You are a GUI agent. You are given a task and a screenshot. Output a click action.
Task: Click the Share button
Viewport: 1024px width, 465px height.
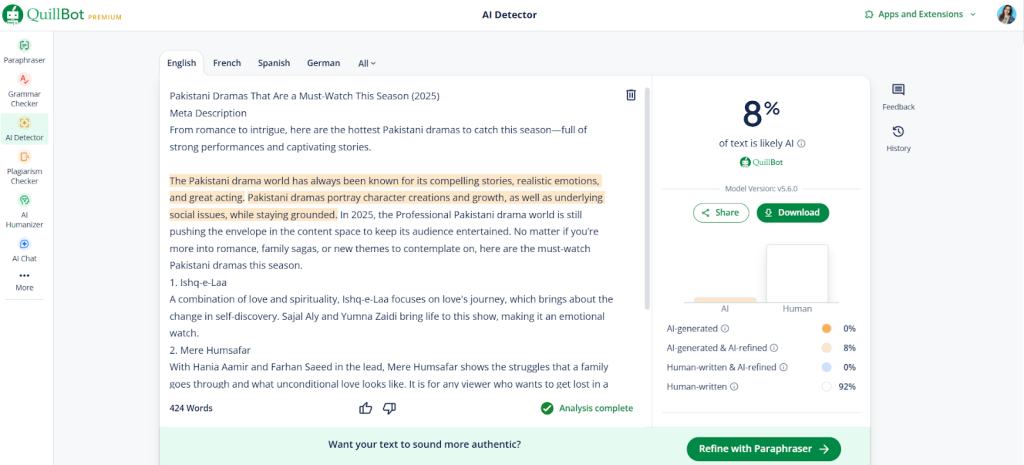click(720, 212)
